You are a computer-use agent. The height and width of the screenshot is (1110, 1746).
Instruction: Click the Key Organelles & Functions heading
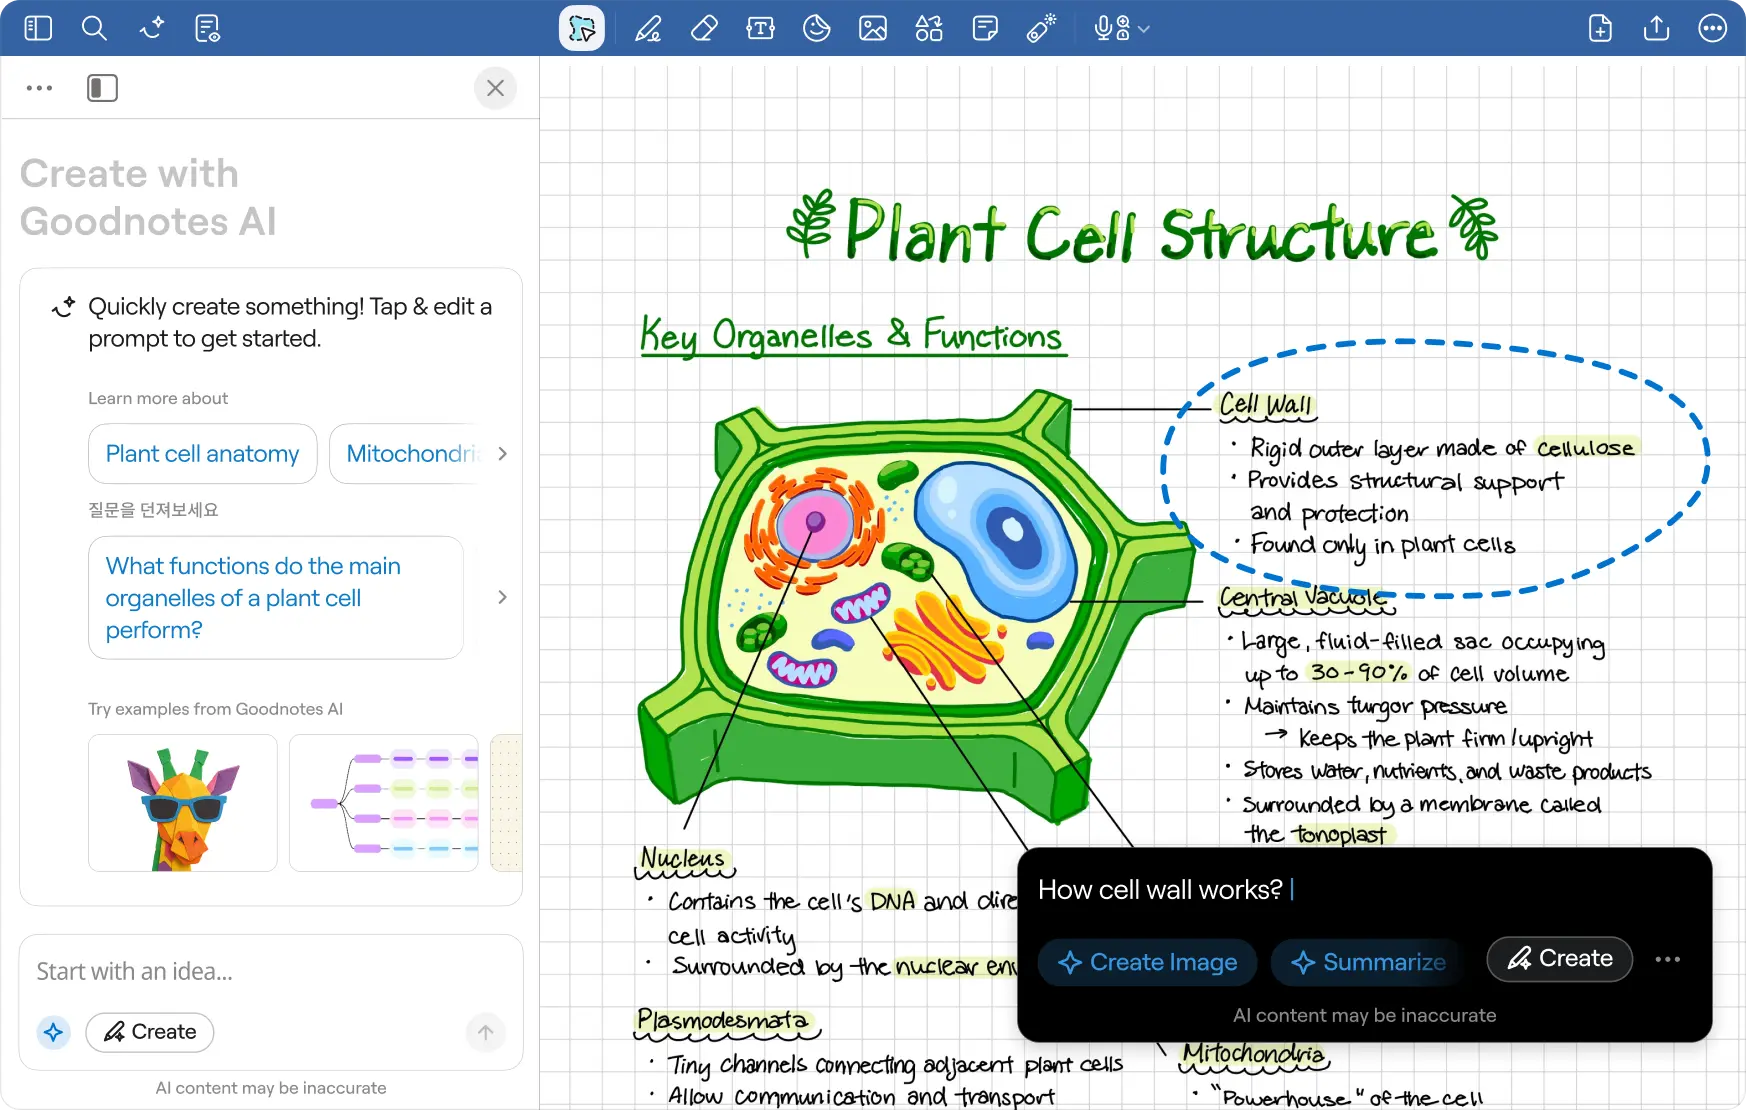(x=852, y=336)
